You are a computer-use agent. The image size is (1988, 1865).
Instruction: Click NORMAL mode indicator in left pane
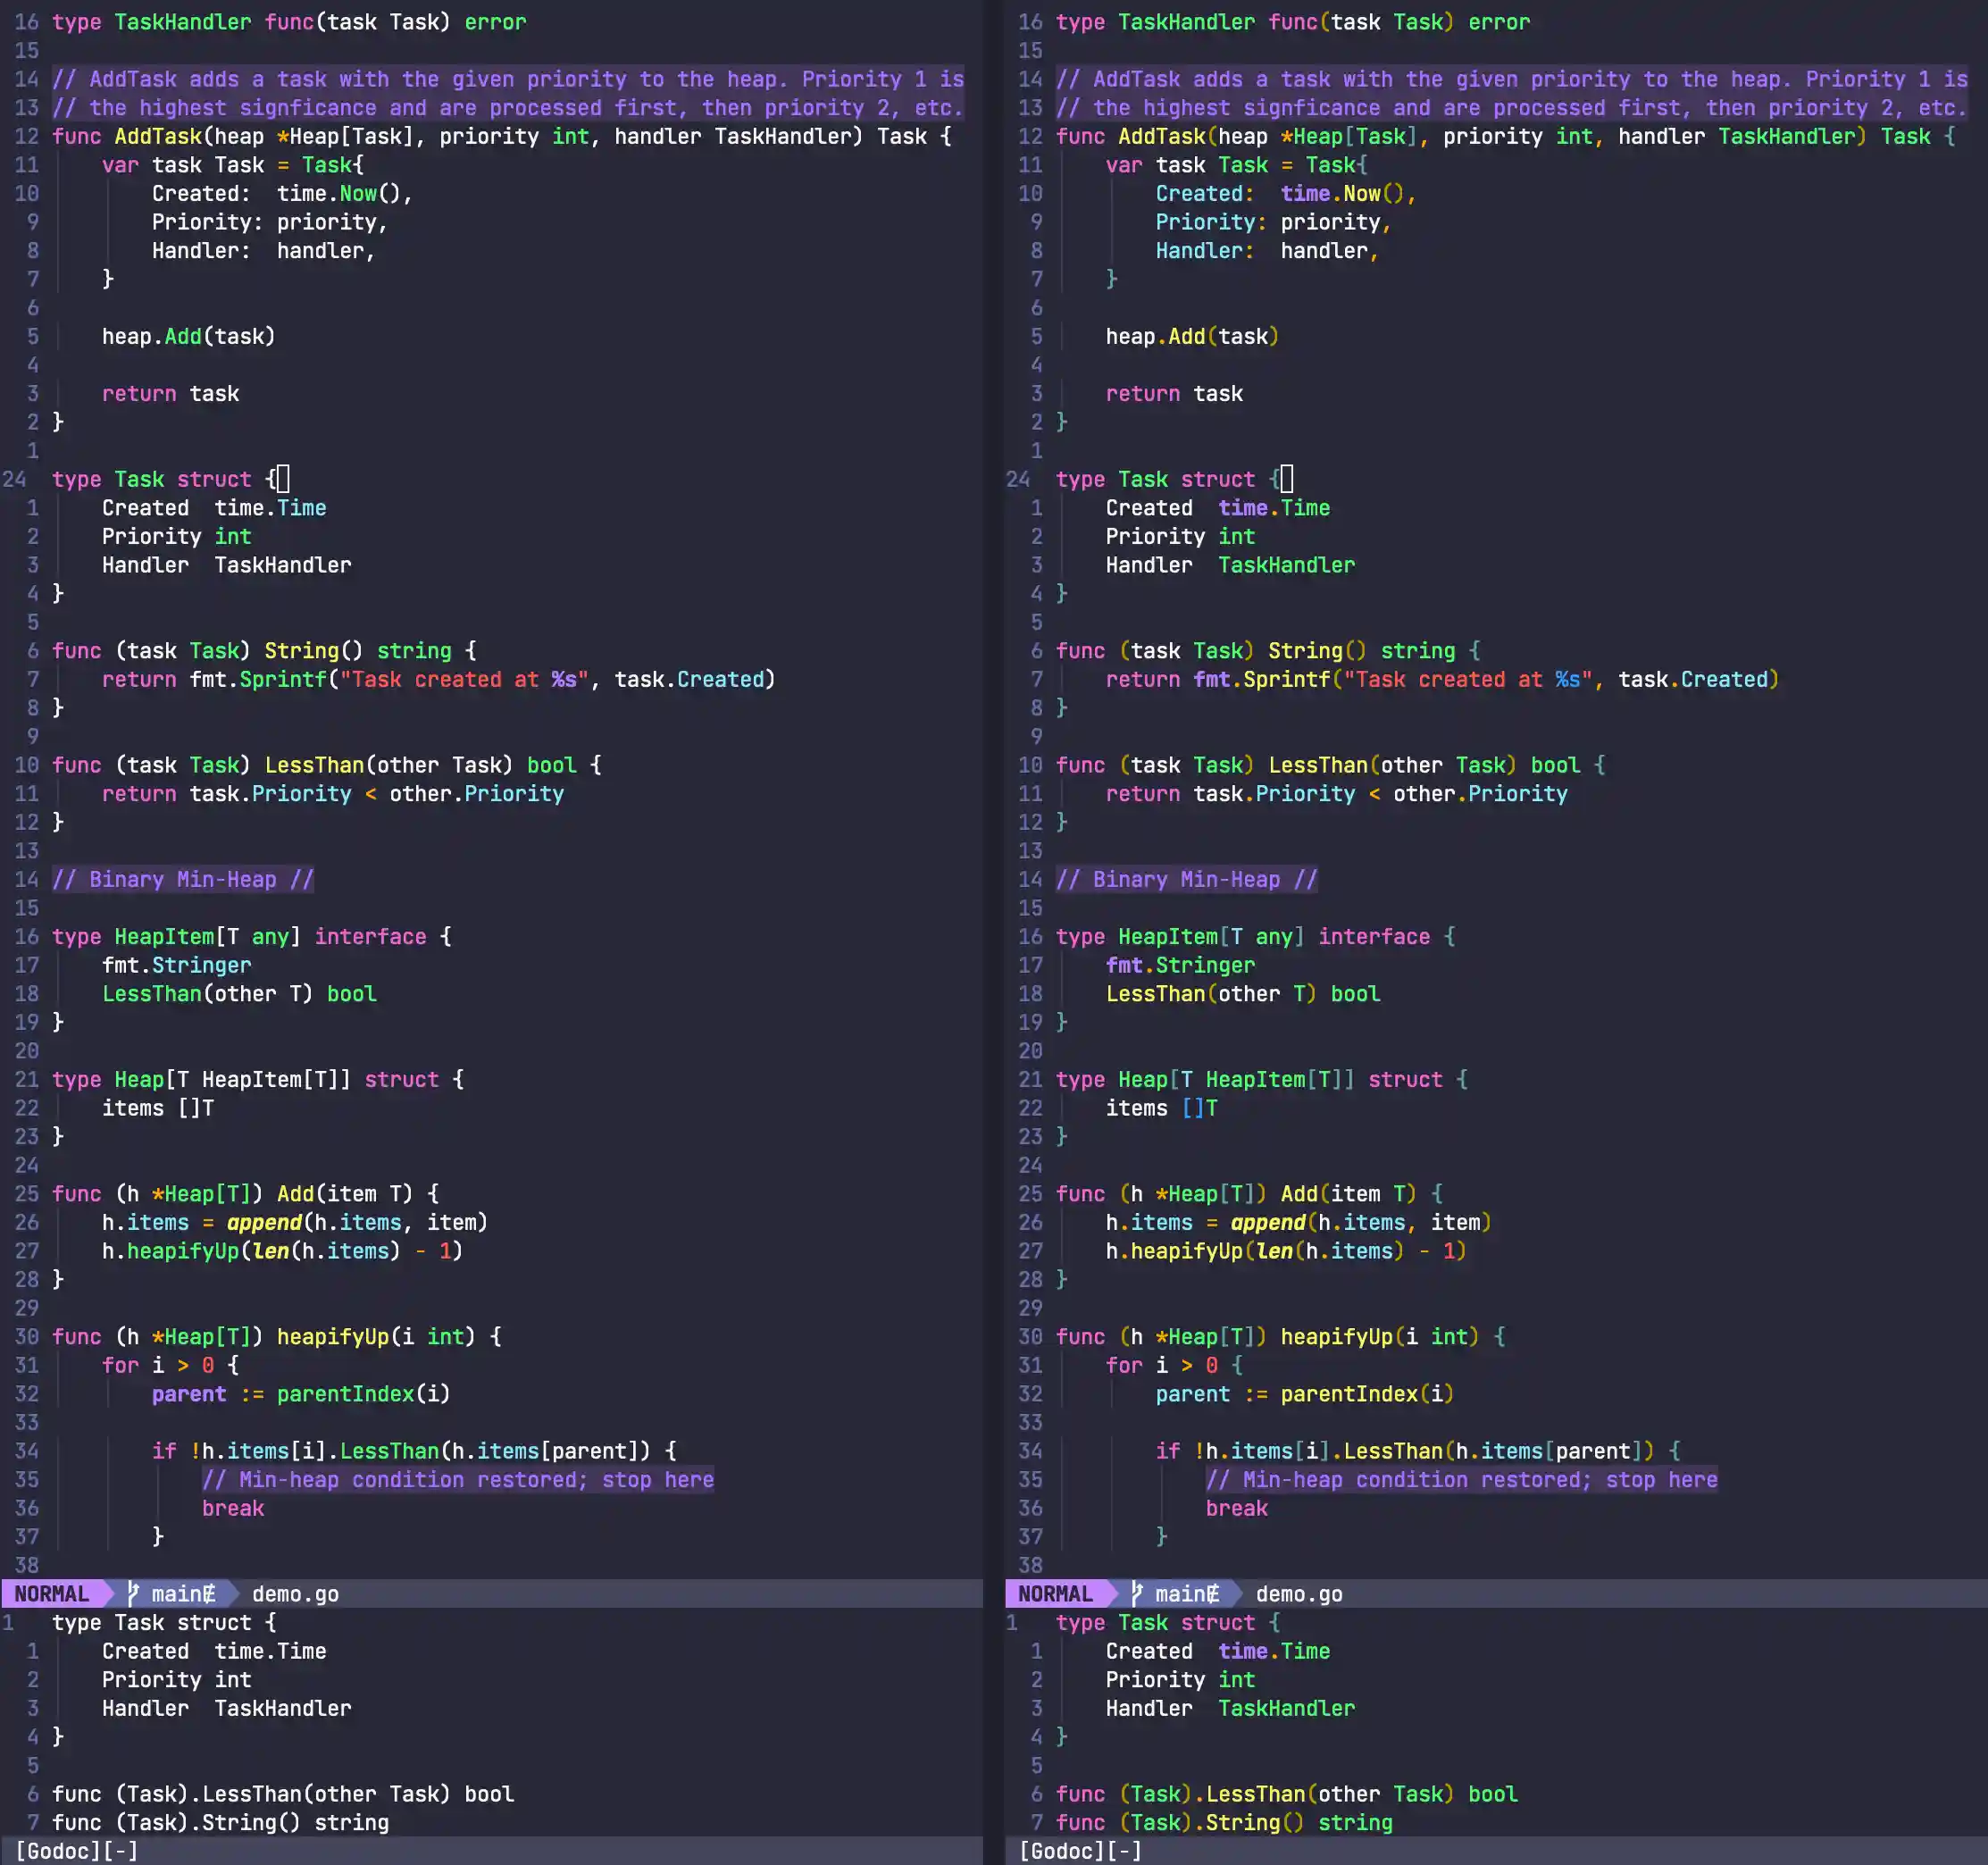51,1593
